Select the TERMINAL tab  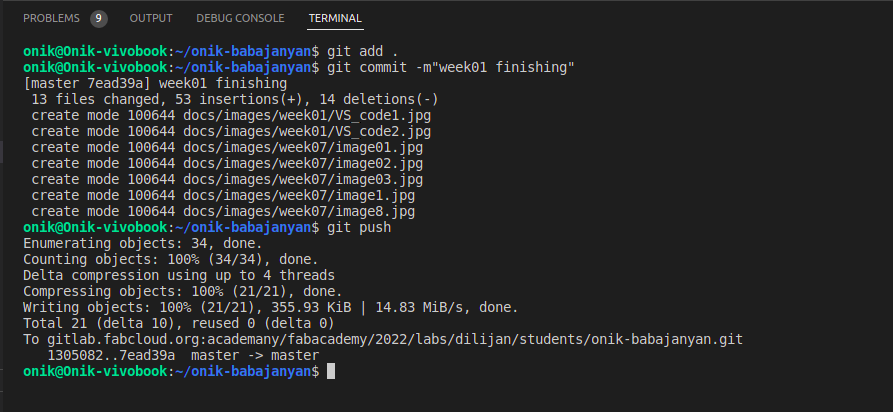[335, 18]
